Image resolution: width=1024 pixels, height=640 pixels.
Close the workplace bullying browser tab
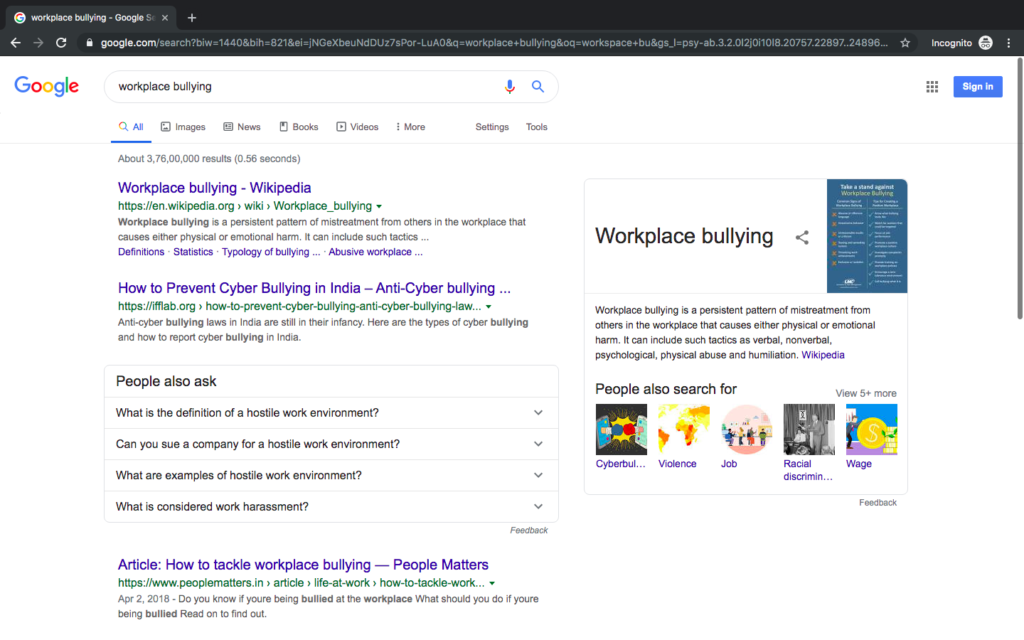(165, 18)
